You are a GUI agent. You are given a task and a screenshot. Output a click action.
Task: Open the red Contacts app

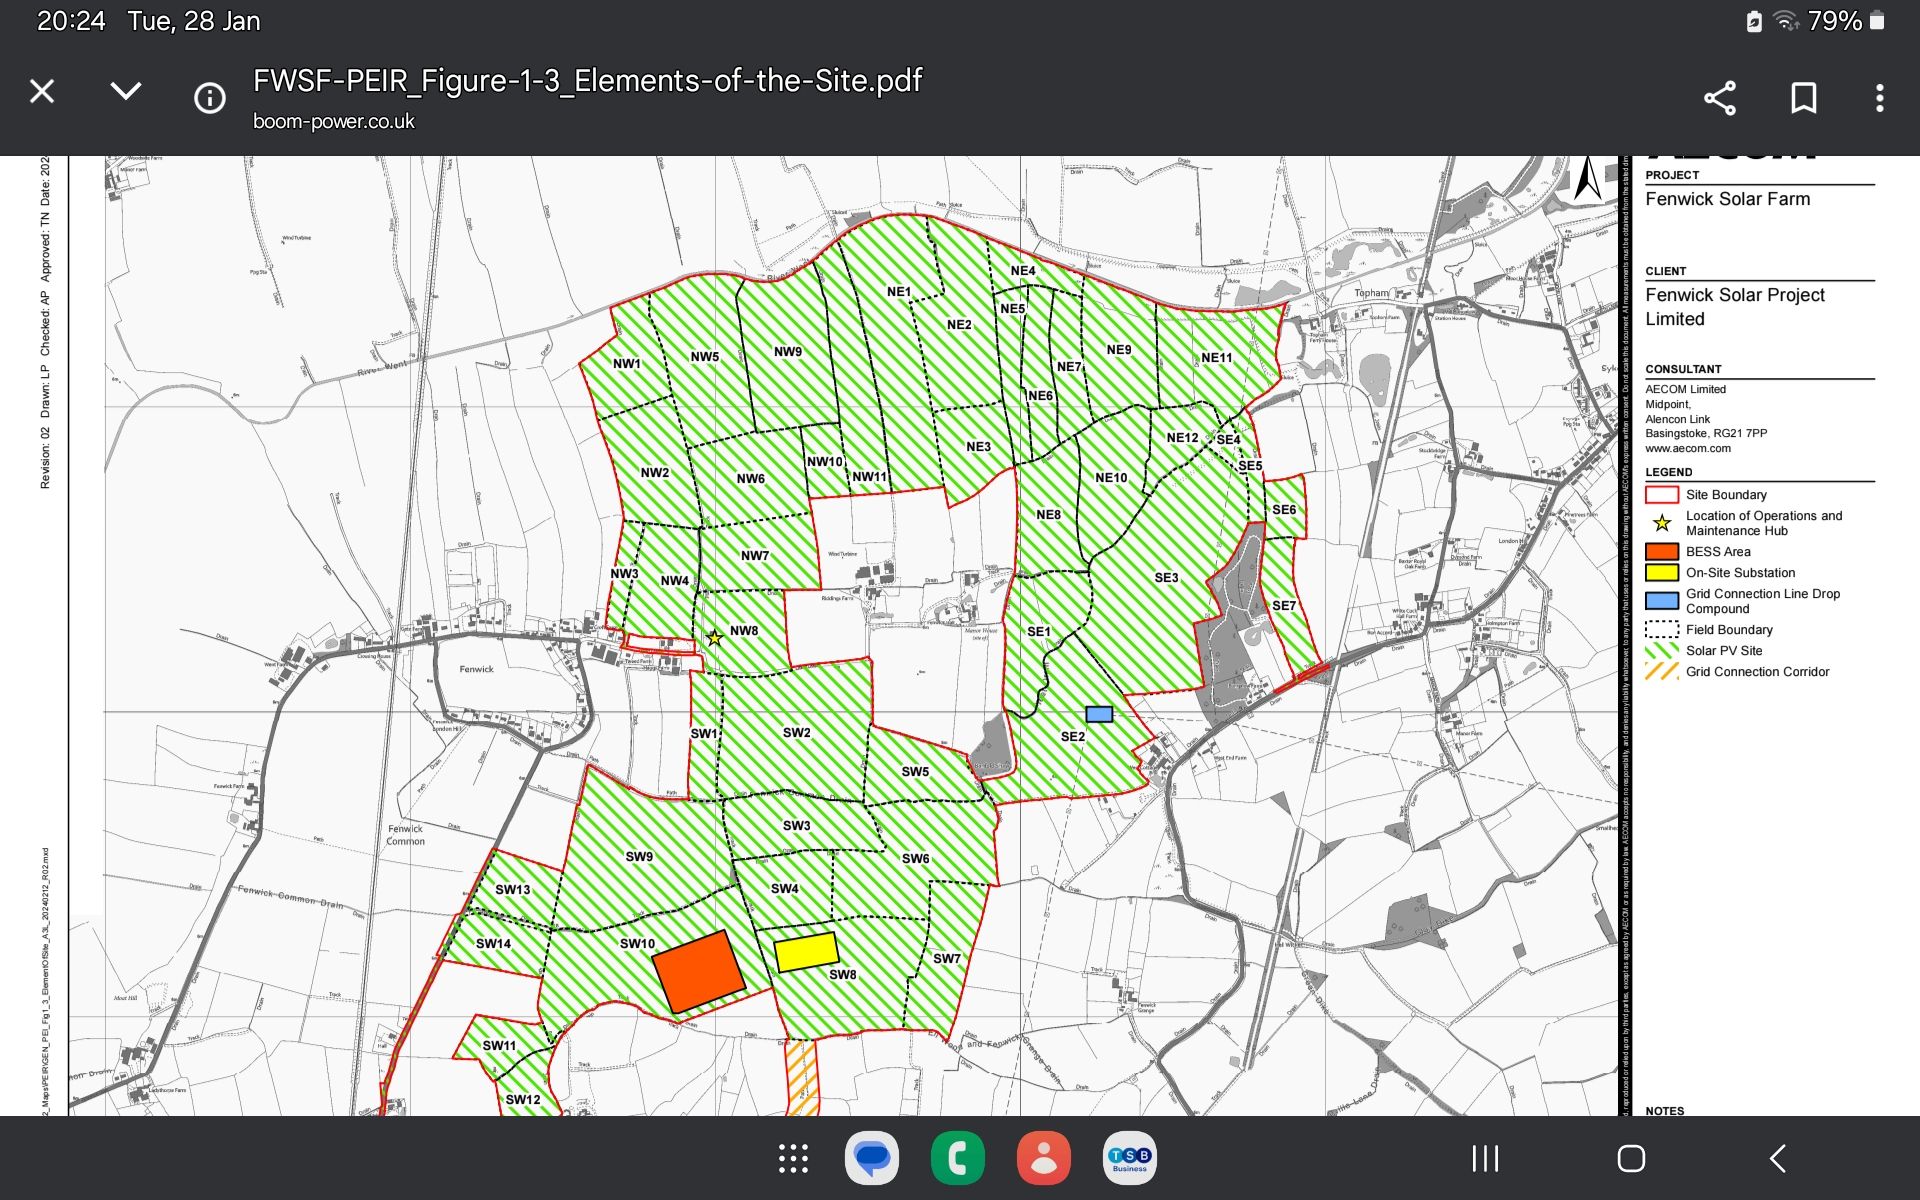pyautogui.click(x=1043, y=1158)
